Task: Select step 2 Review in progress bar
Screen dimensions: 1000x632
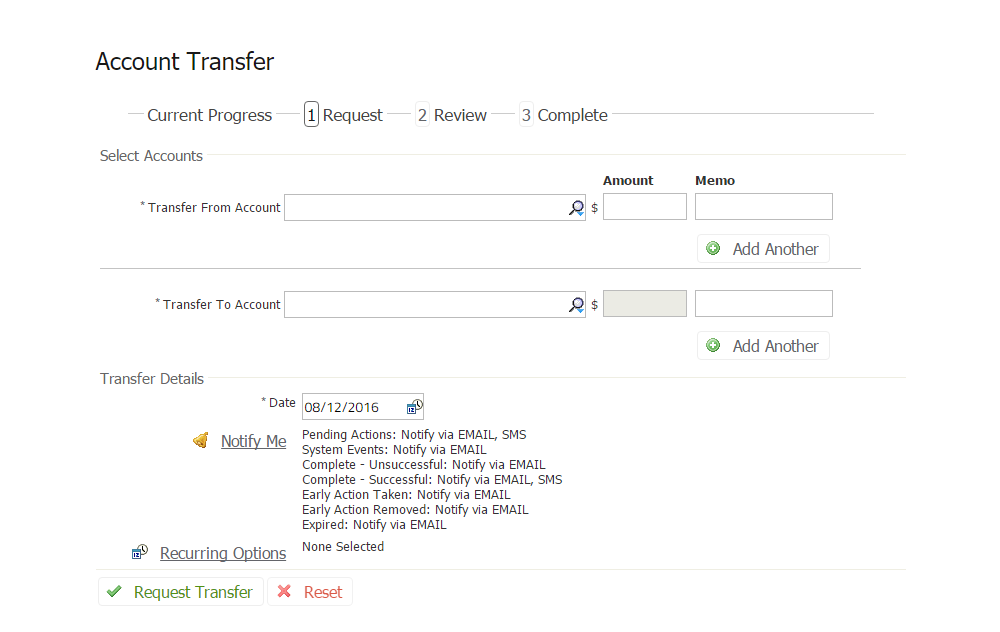Action: [452, 115]
